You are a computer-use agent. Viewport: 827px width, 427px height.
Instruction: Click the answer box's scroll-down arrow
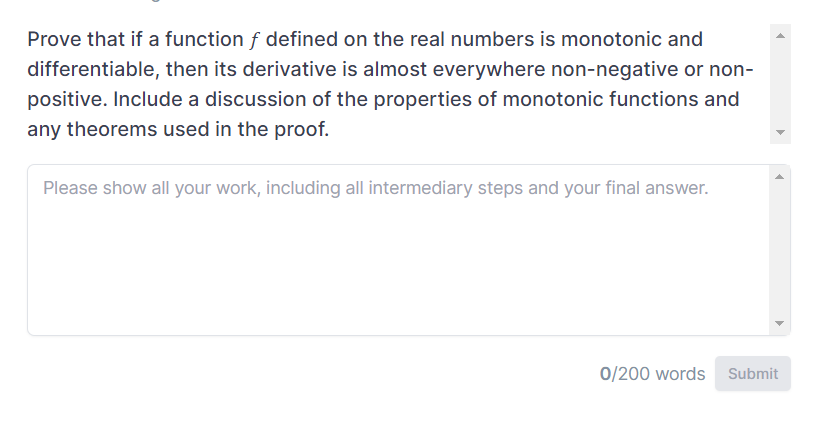click(x=781, y=323)
